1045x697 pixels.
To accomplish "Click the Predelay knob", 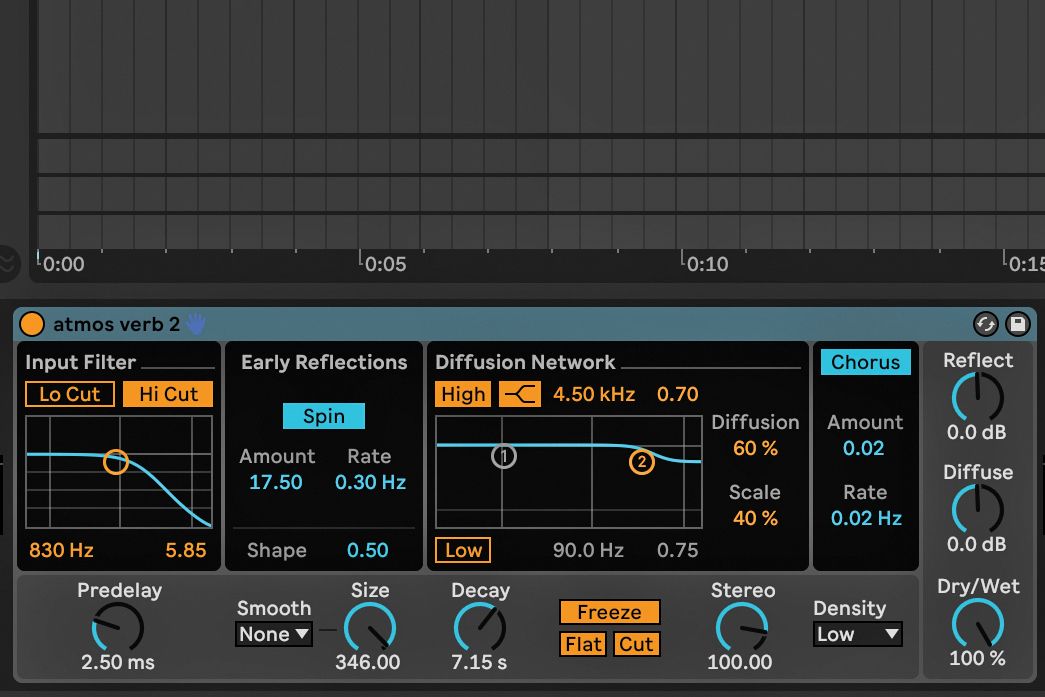I will 118,627.
